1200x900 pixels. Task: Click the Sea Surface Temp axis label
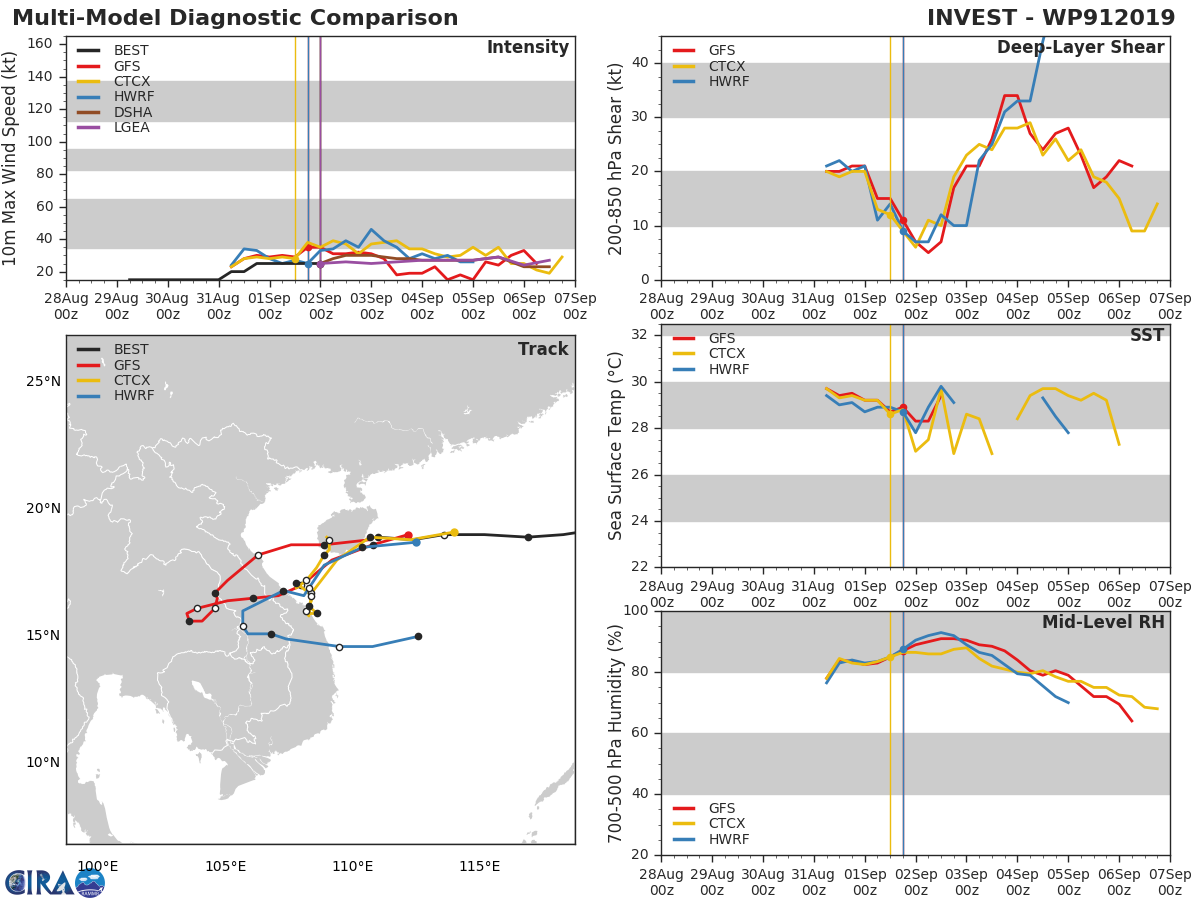pos(616,445)
